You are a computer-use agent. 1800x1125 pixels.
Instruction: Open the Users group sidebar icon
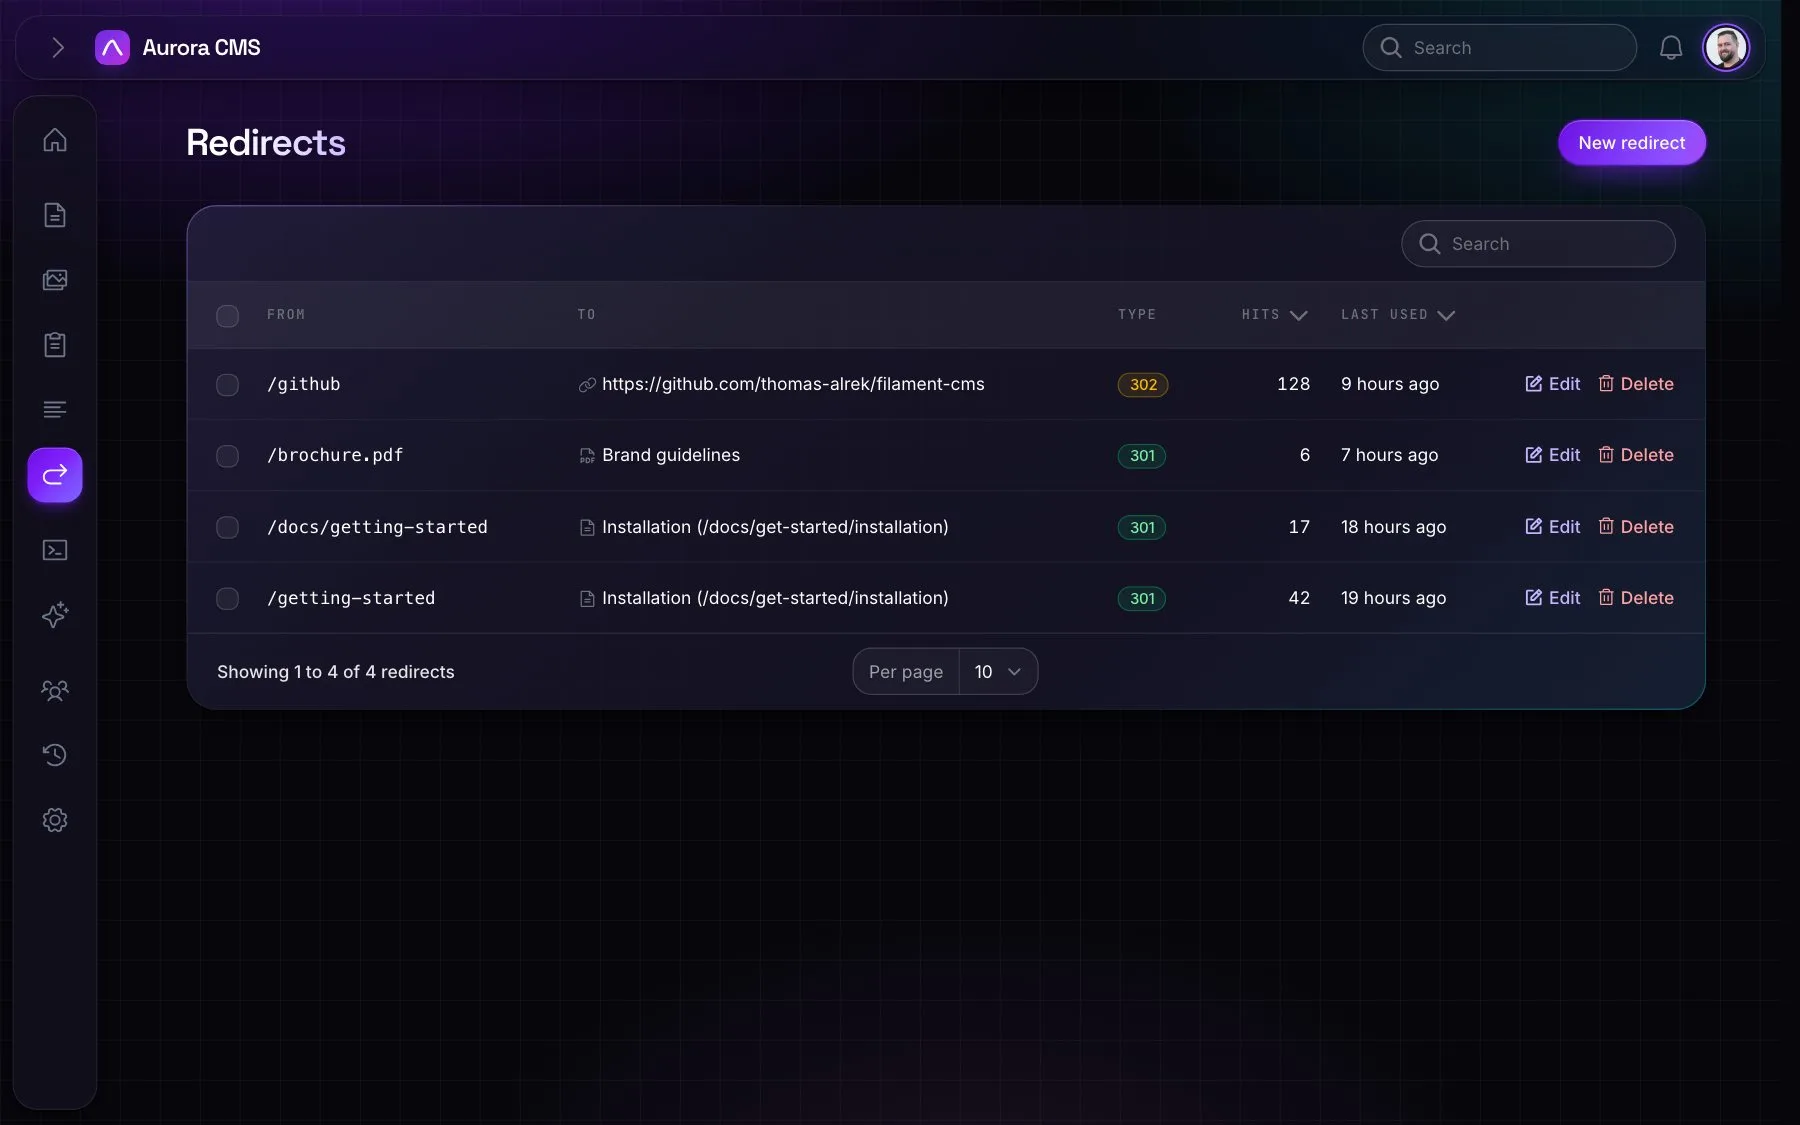(55, 690)
